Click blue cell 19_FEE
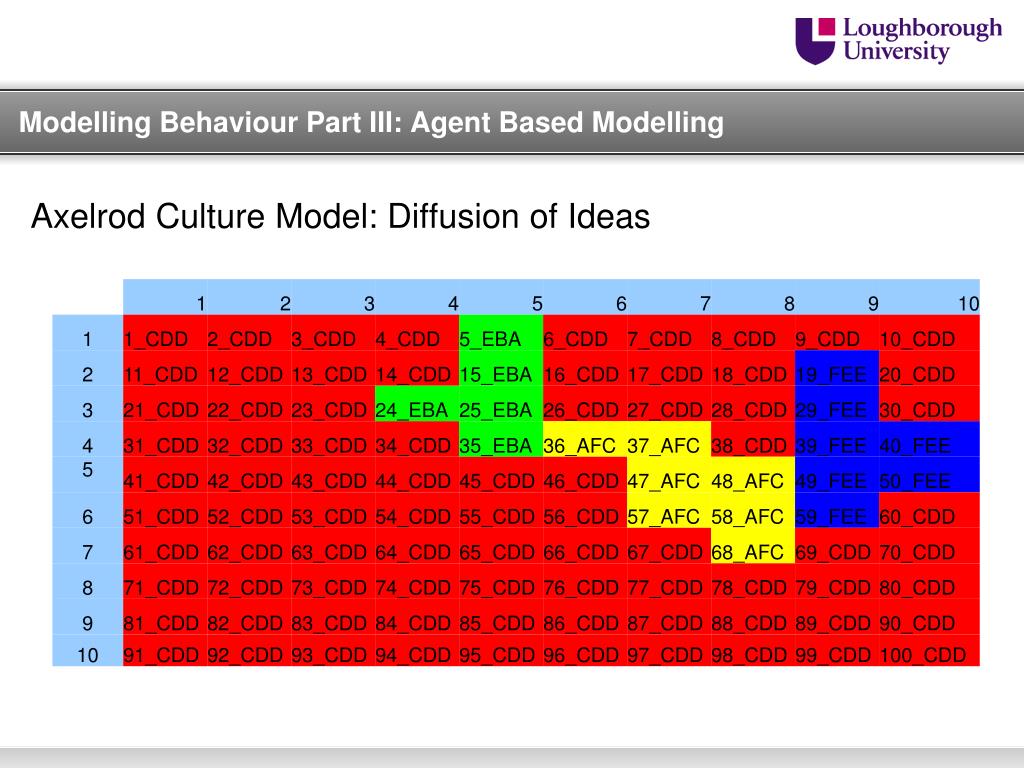This screenshot has height=768, width=1024. click(x=837, y=368)
